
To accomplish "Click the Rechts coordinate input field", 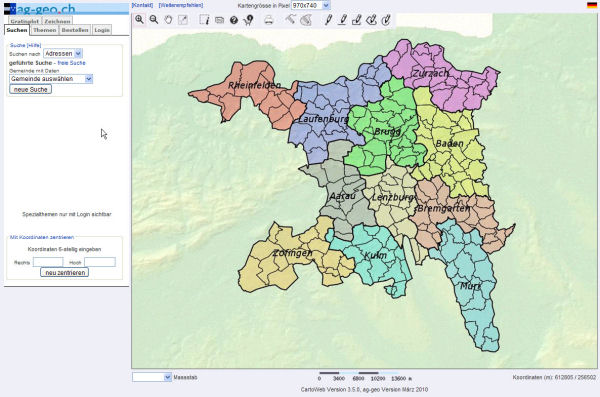I will click(x=48, y=262).
